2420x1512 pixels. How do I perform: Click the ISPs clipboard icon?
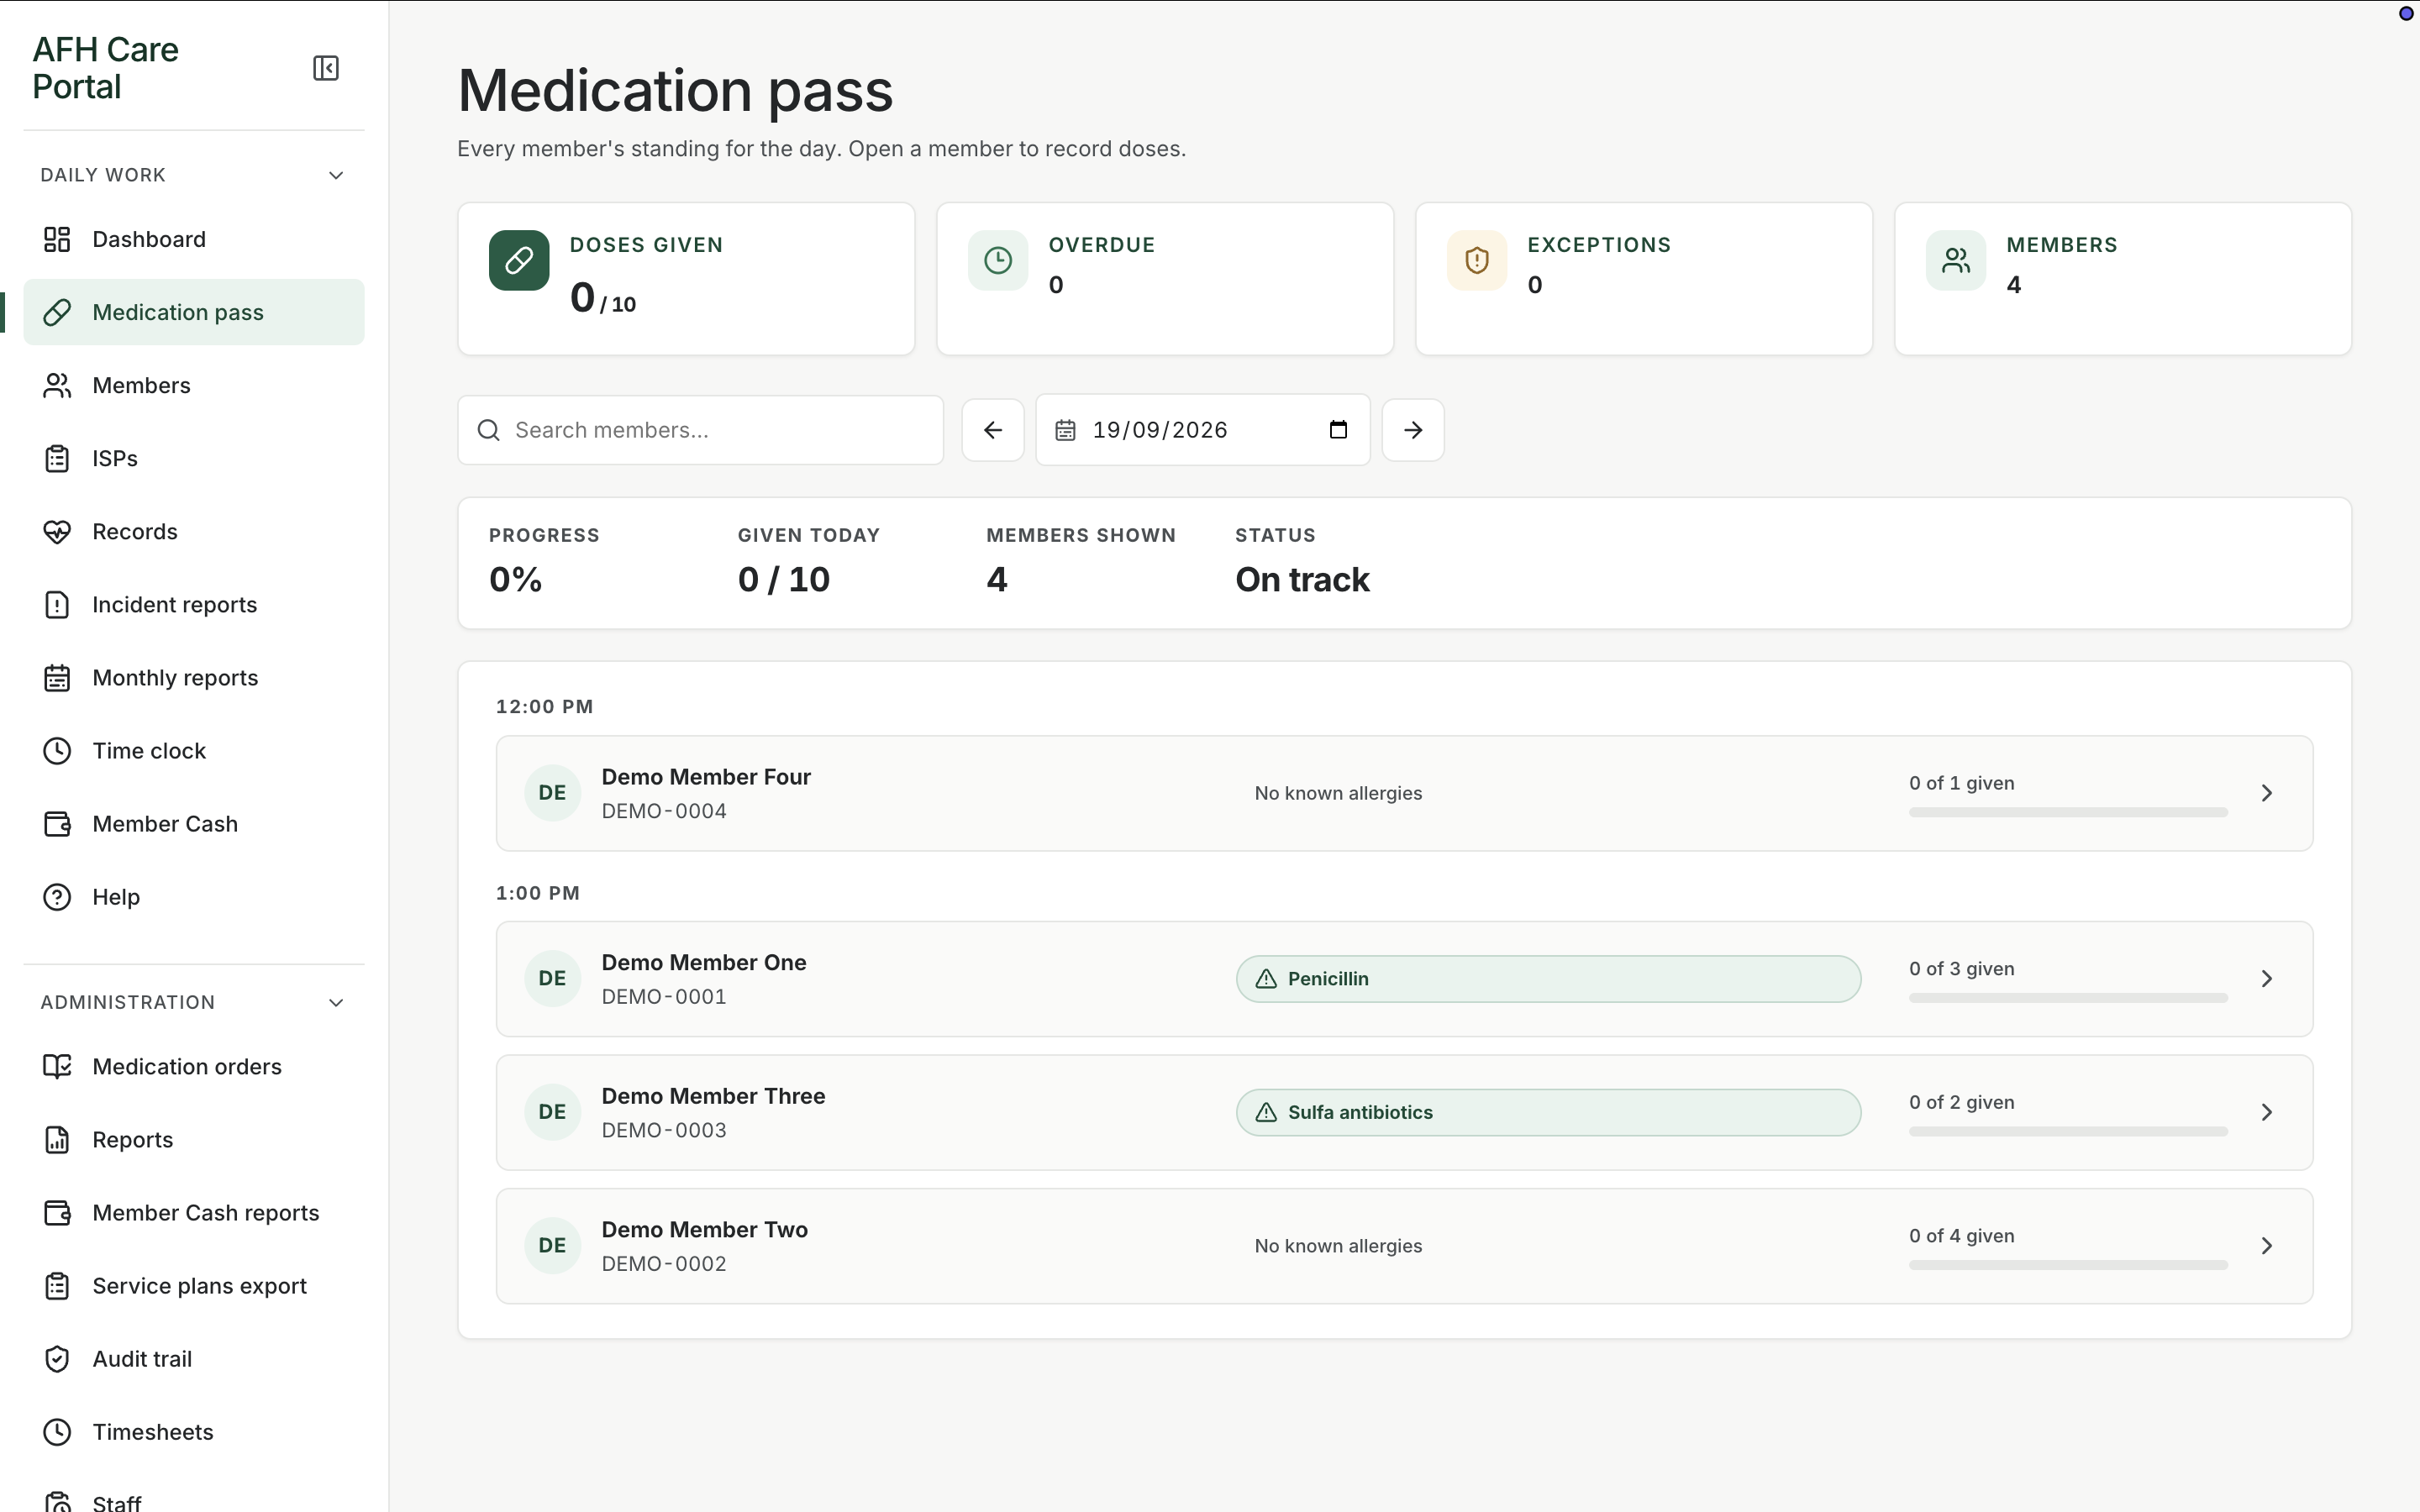coord(57,458)
